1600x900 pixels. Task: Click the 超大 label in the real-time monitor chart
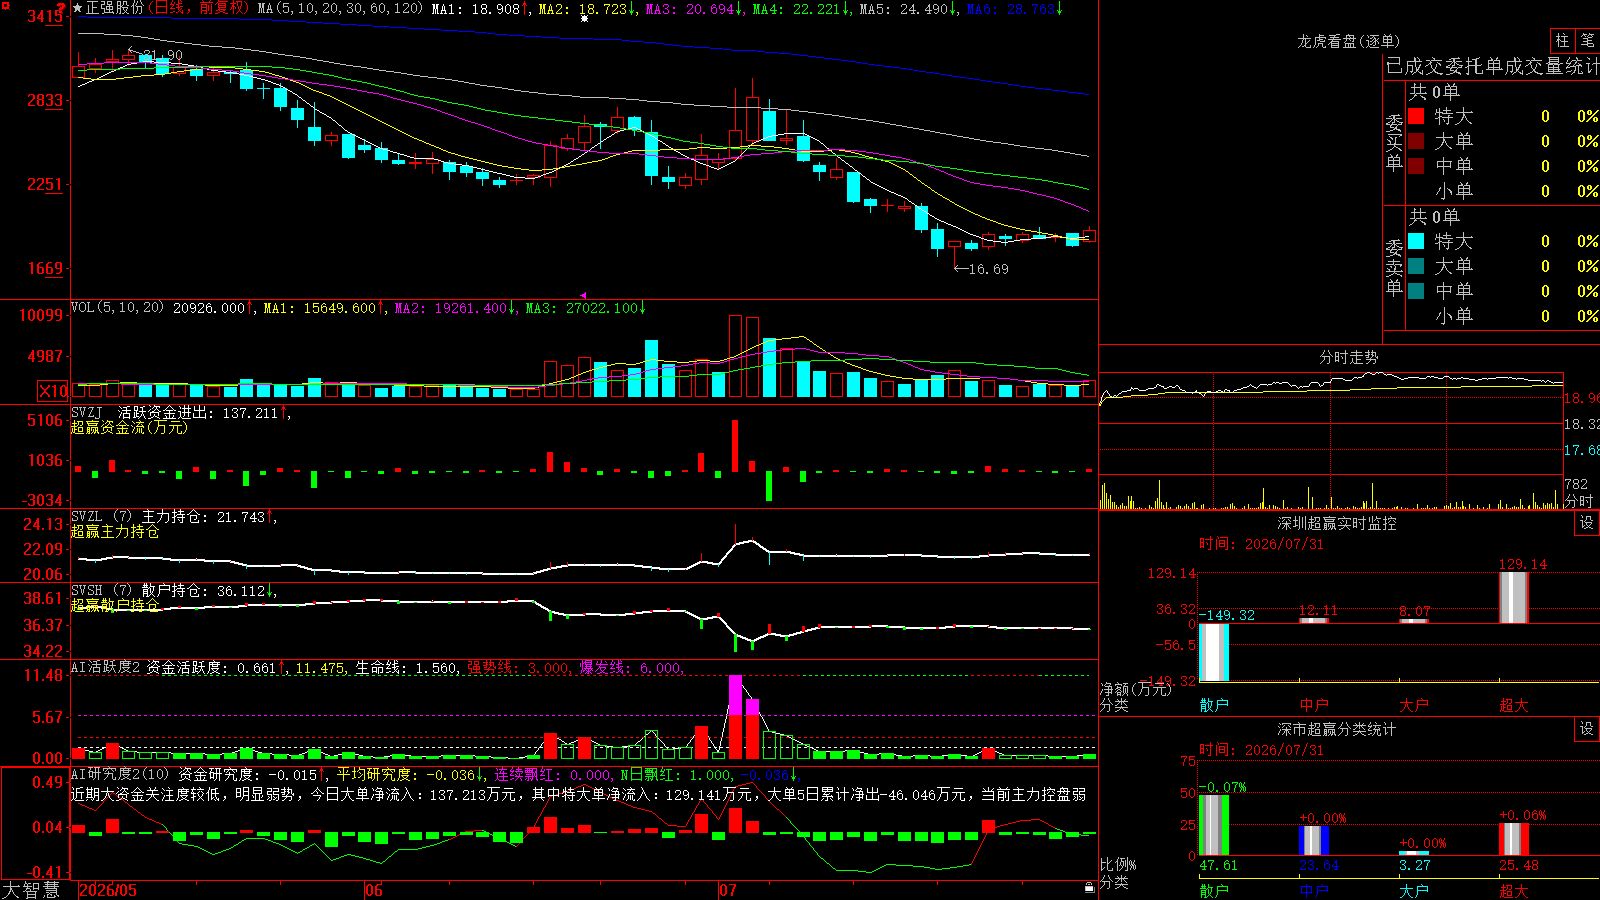(1514, 705)
